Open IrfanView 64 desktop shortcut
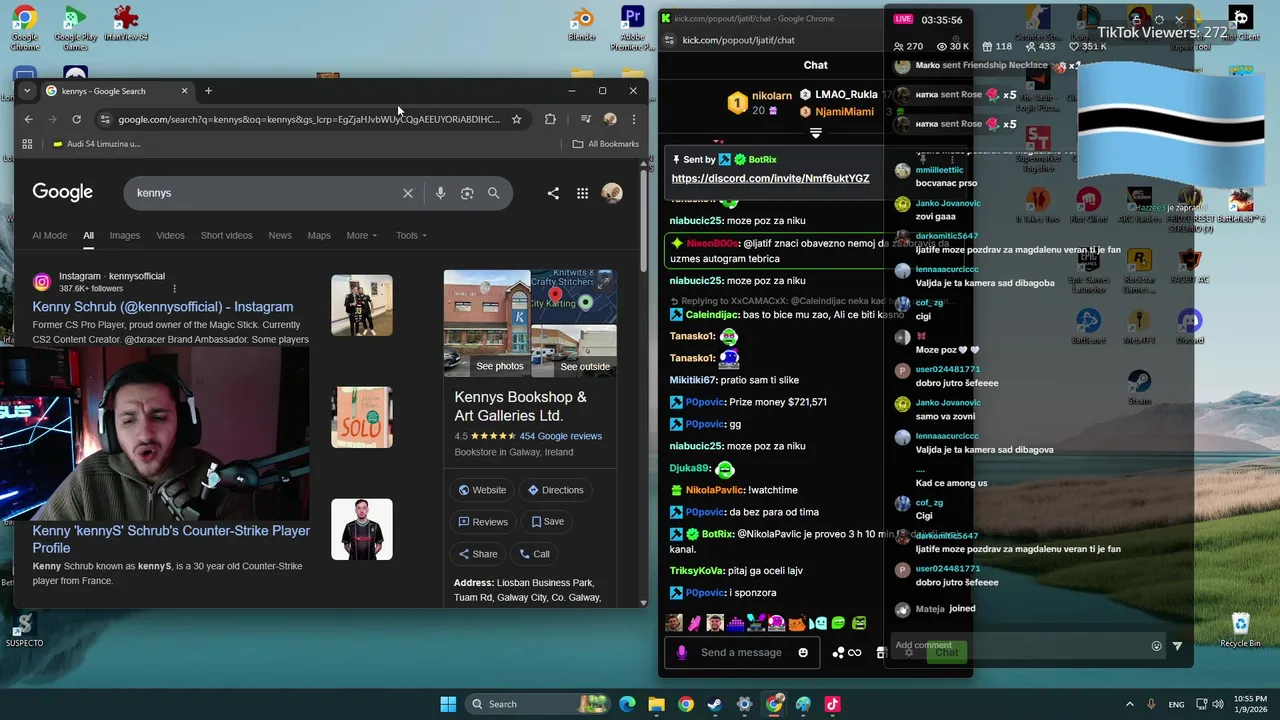Screen dimensions: 1280x720 pos(125,24)
